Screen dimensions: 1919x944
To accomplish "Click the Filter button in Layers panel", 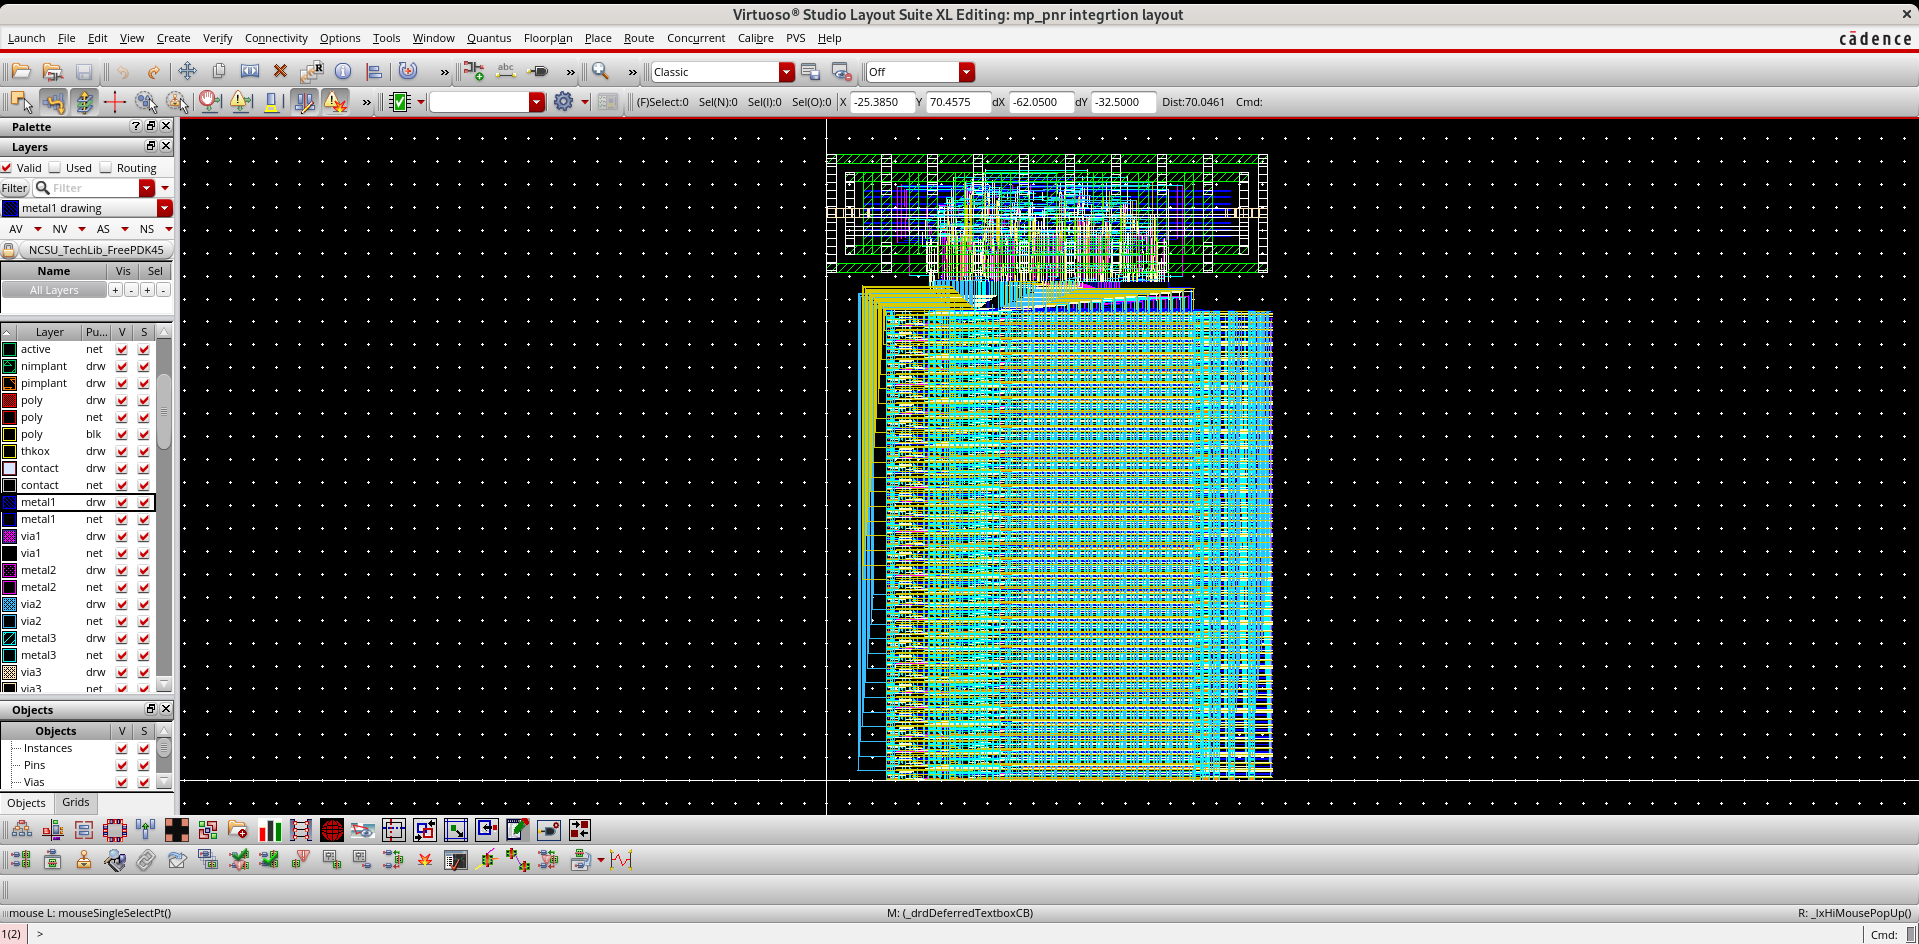I will click(15, 188).
